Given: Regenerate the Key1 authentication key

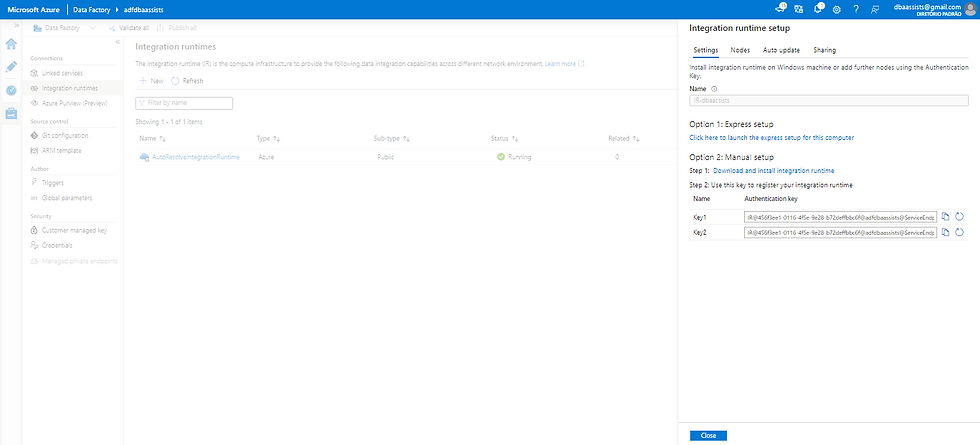Looking at the screenshot, I should point(959,216).
